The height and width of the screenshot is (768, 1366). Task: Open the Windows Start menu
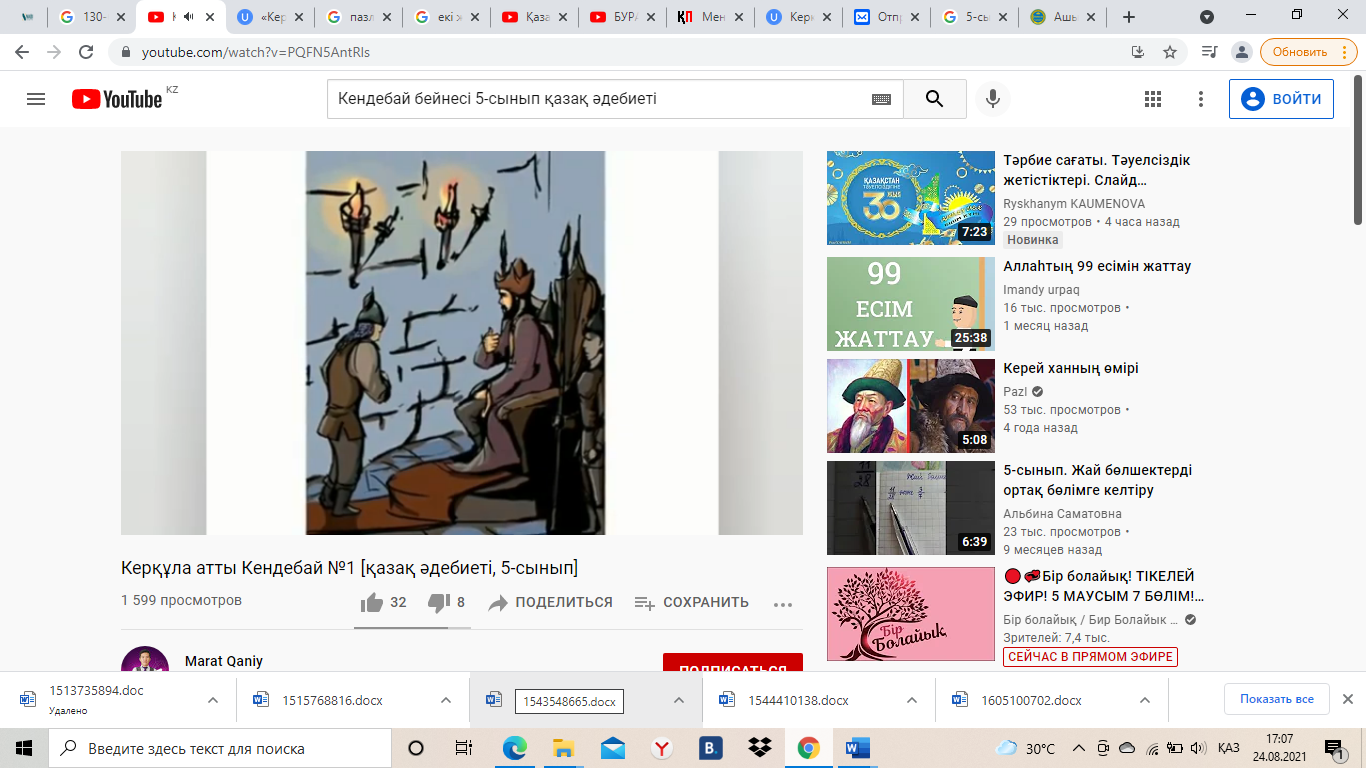24,748
